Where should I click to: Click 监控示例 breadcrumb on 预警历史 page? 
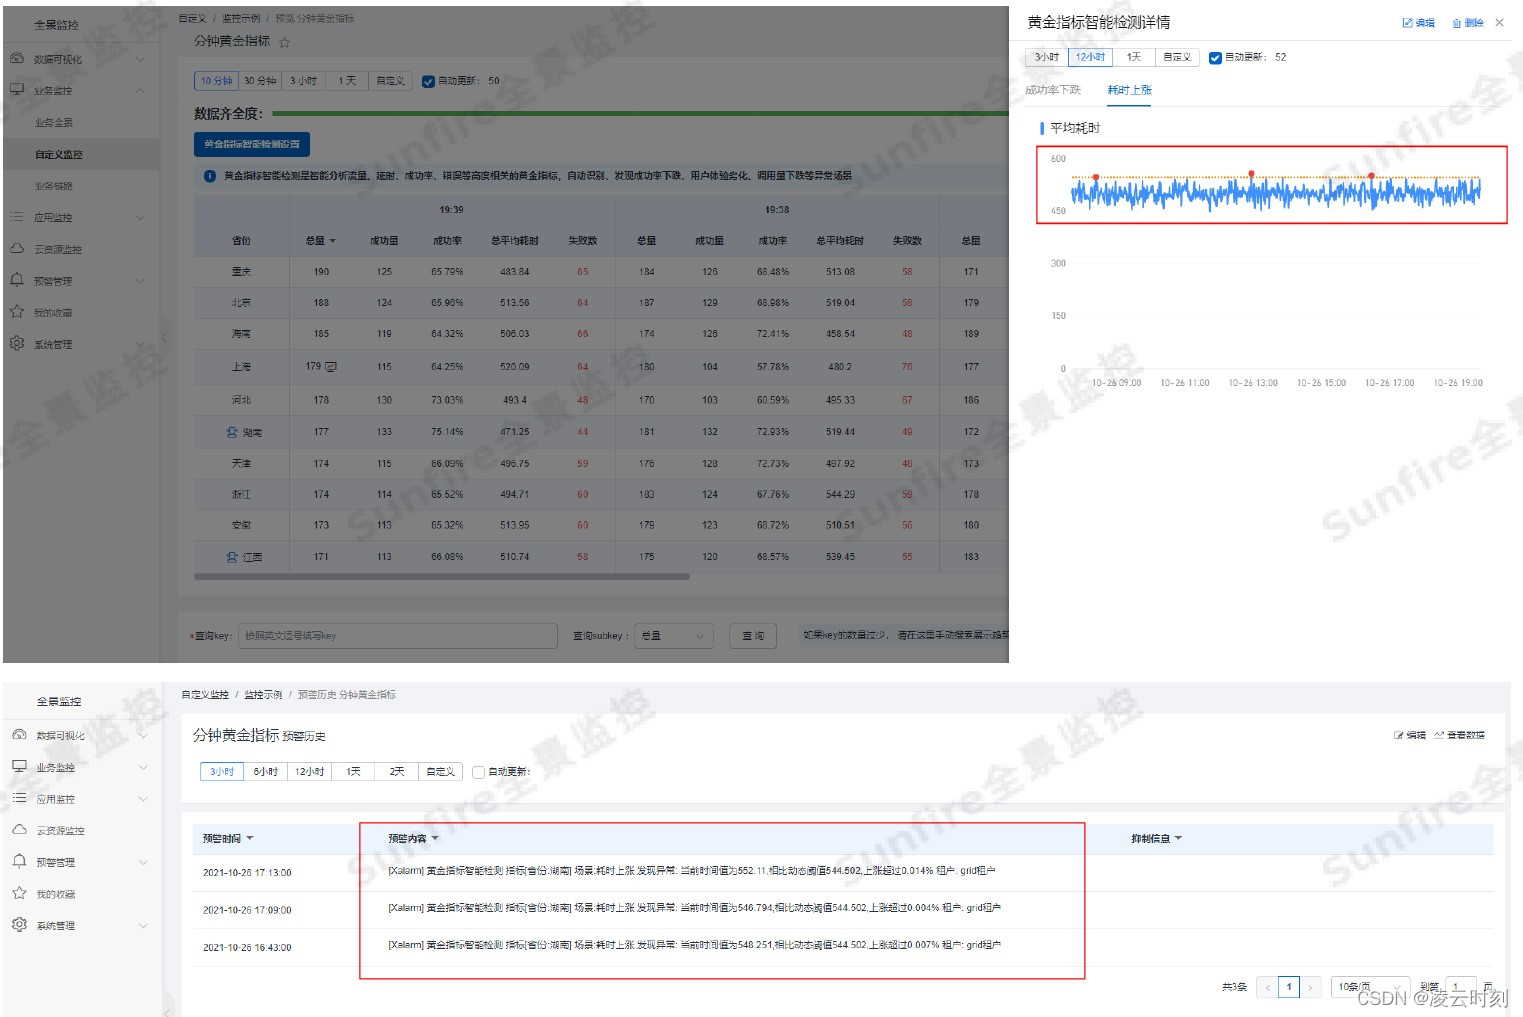click(263, 694)
